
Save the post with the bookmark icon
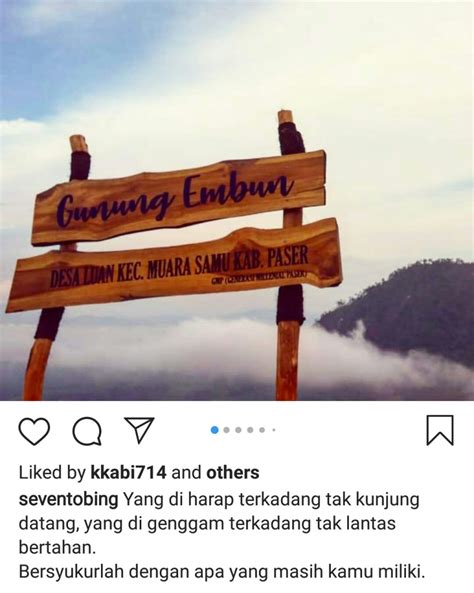click(x=440, y=430)
